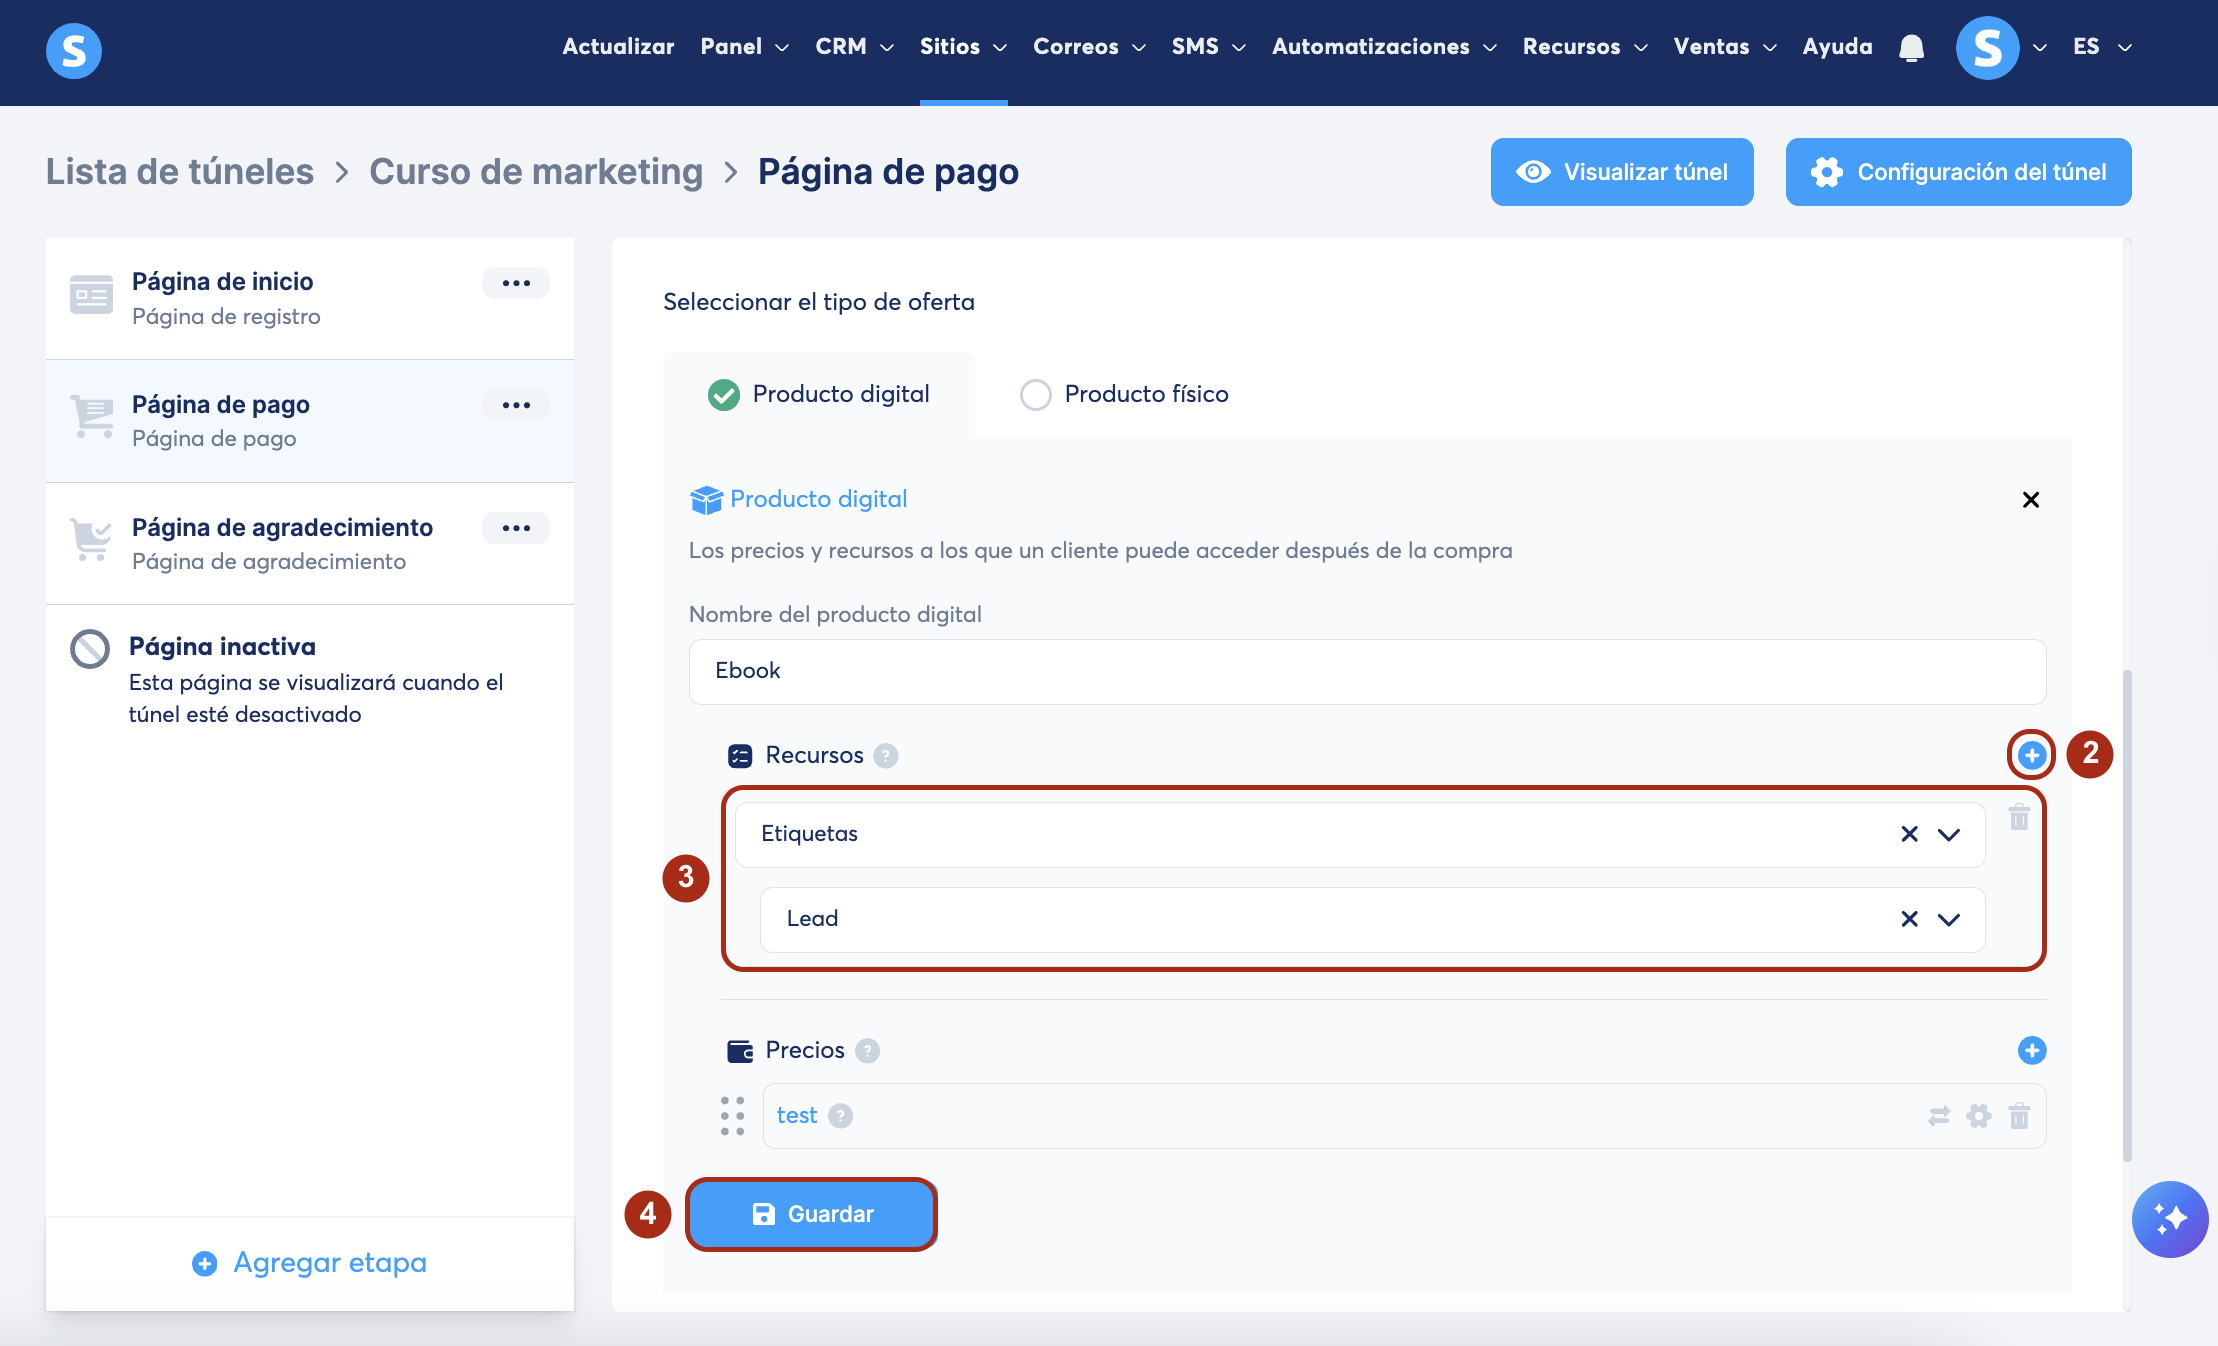
Task: Delete the Etiquetas resource with trash icon
Action: (x=2019, y=818)
